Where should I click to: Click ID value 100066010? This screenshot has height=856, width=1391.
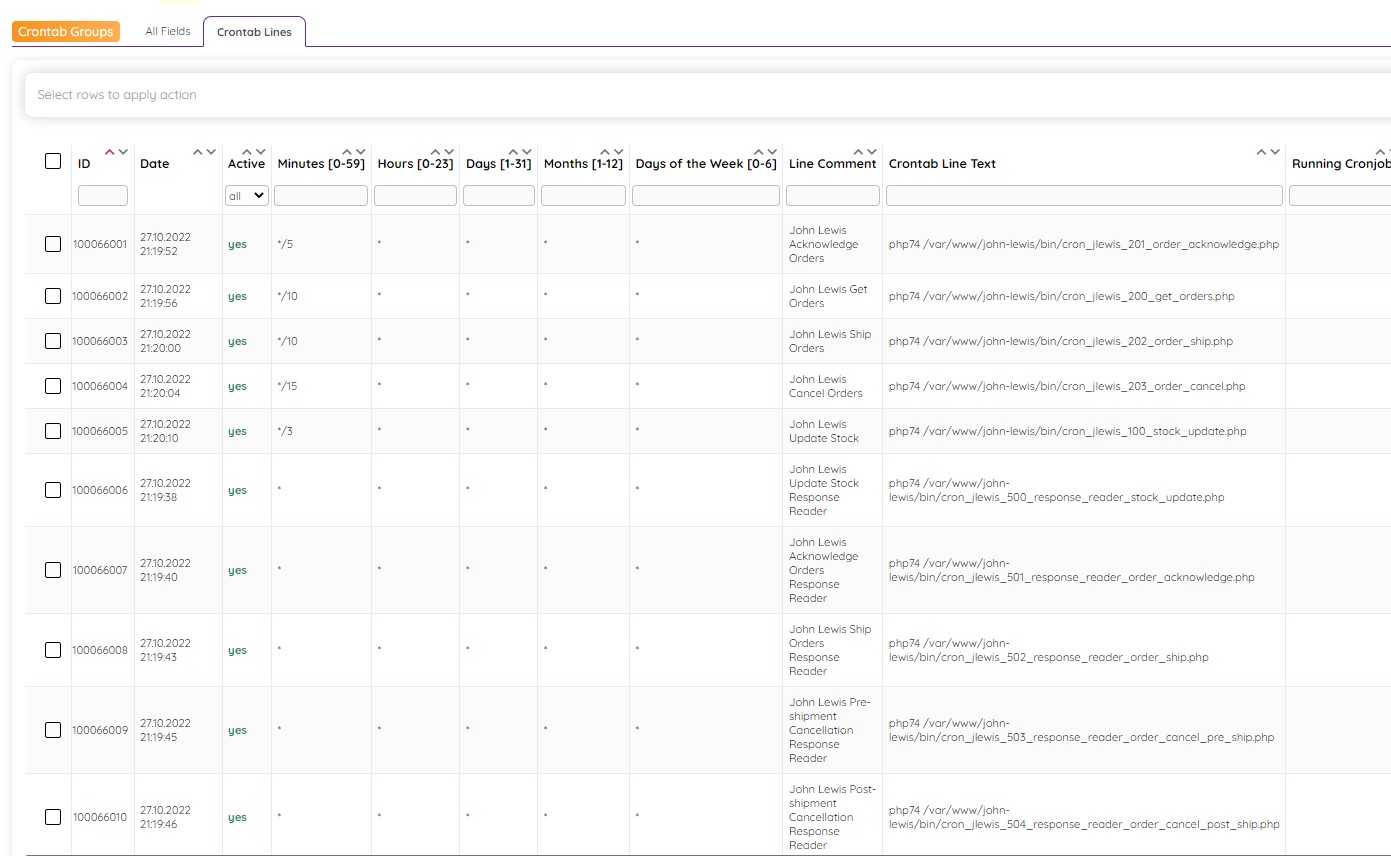click(100, 817)
